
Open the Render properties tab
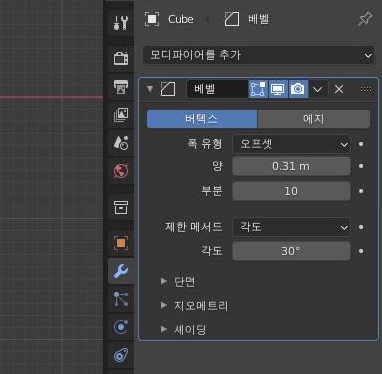121,58
